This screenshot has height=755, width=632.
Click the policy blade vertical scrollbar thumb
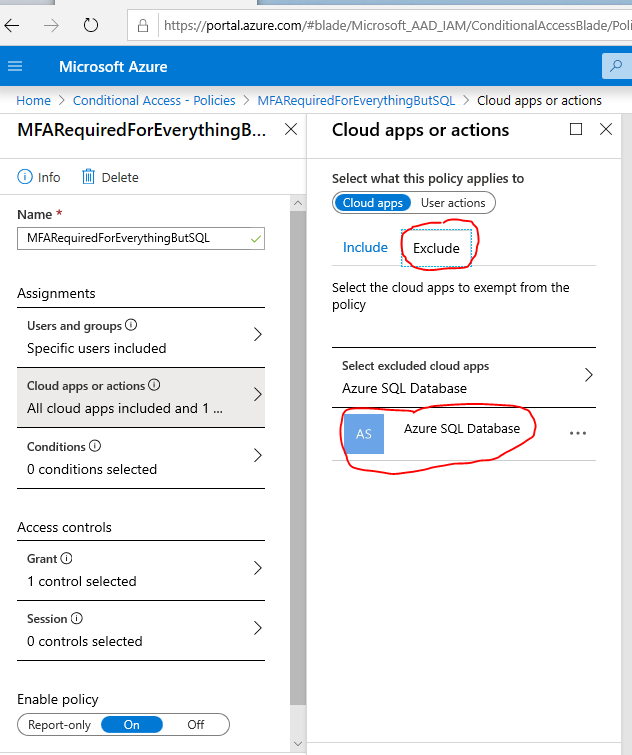298,457
